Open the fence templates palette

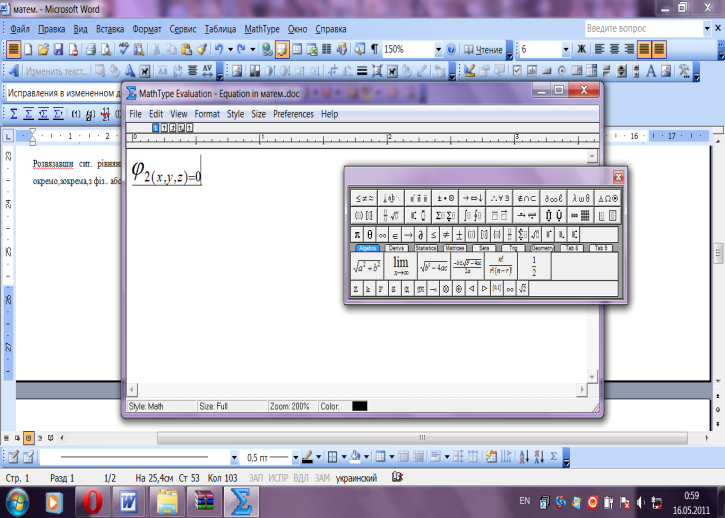[x=364, y=216]
